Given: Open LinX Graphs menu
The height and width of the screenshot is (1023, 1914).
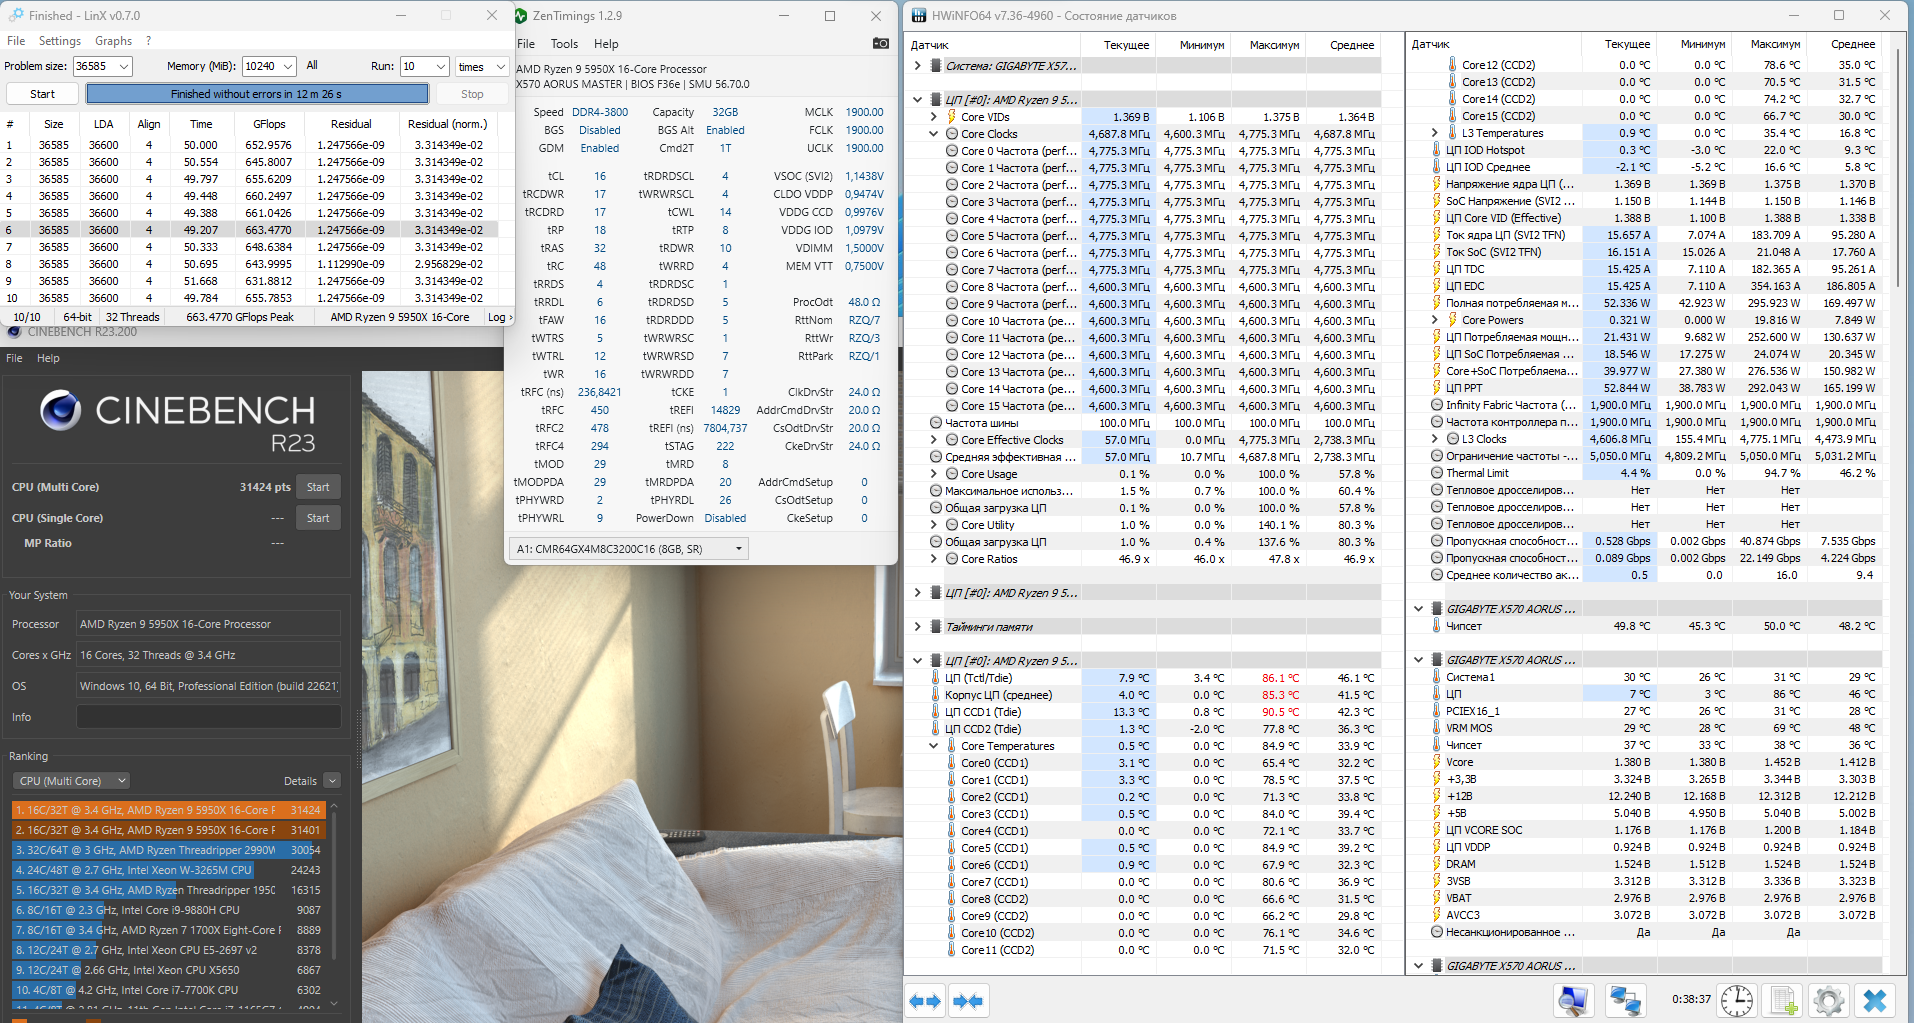Looking at the screenshot, I should [x=113, y=41].
